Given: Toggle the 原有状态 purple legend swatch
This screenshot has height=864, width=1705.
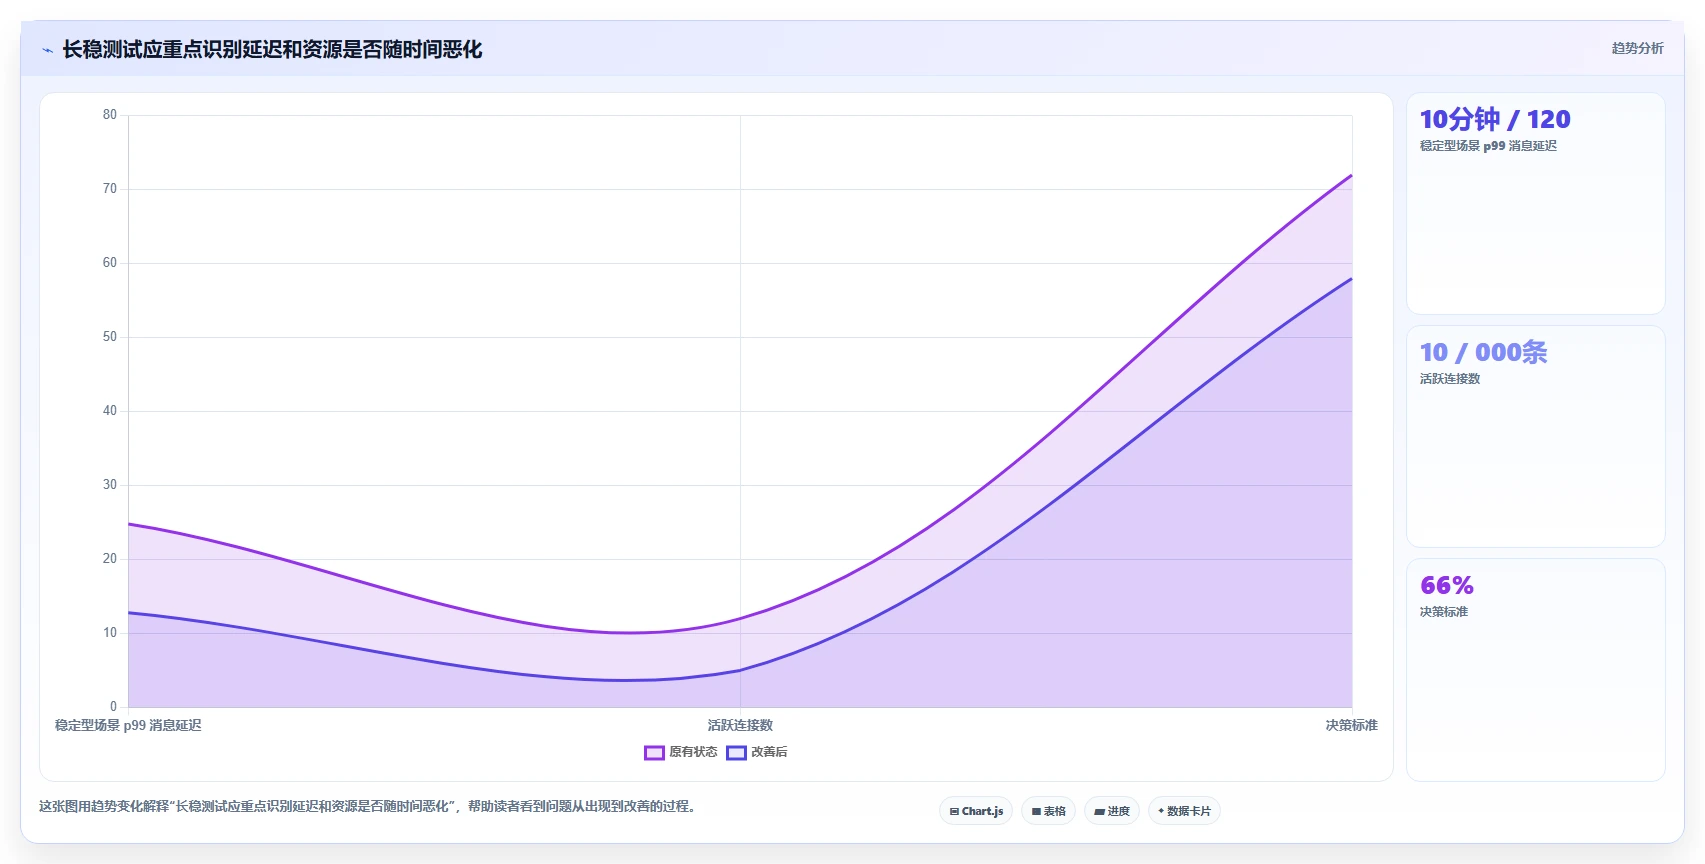Looking at the screenshot, I should click(654, 752).
